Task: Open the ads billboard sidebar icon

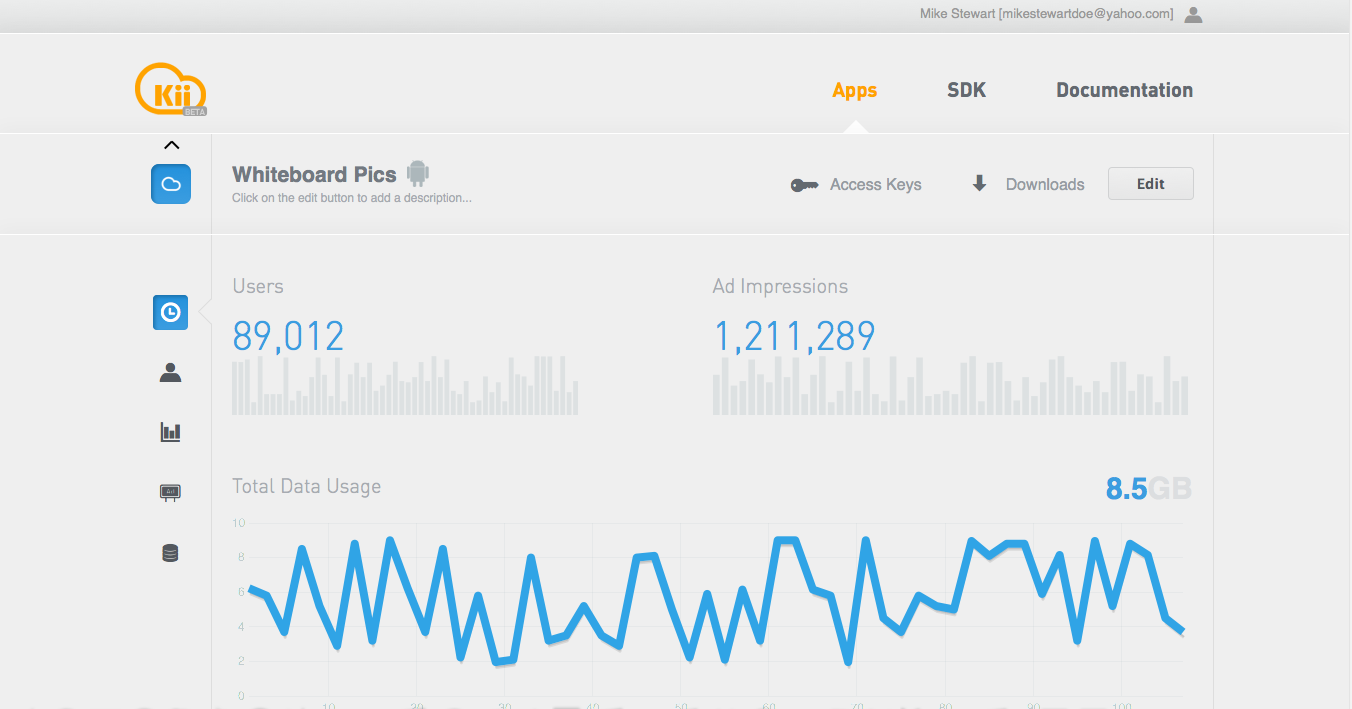Action: click(171, 492)
